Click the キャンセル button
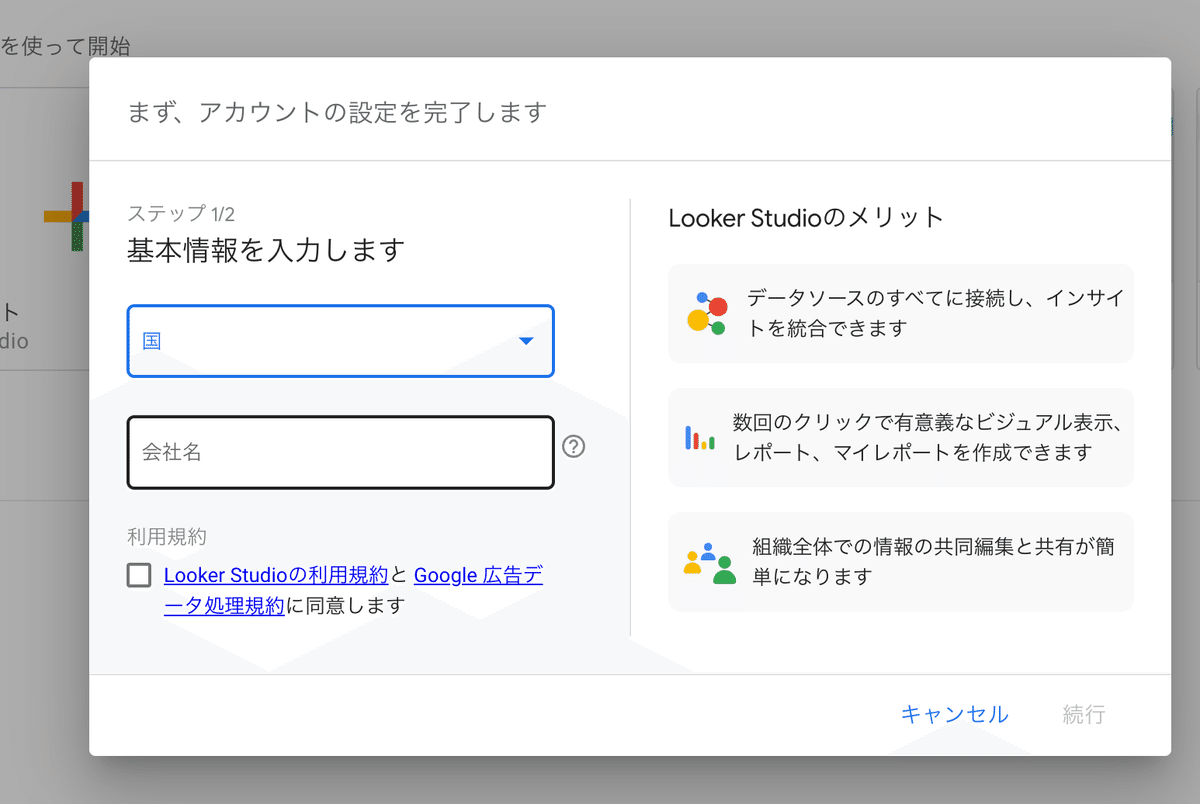Screen dimensions: 1200x804 [x=954, y=714]
